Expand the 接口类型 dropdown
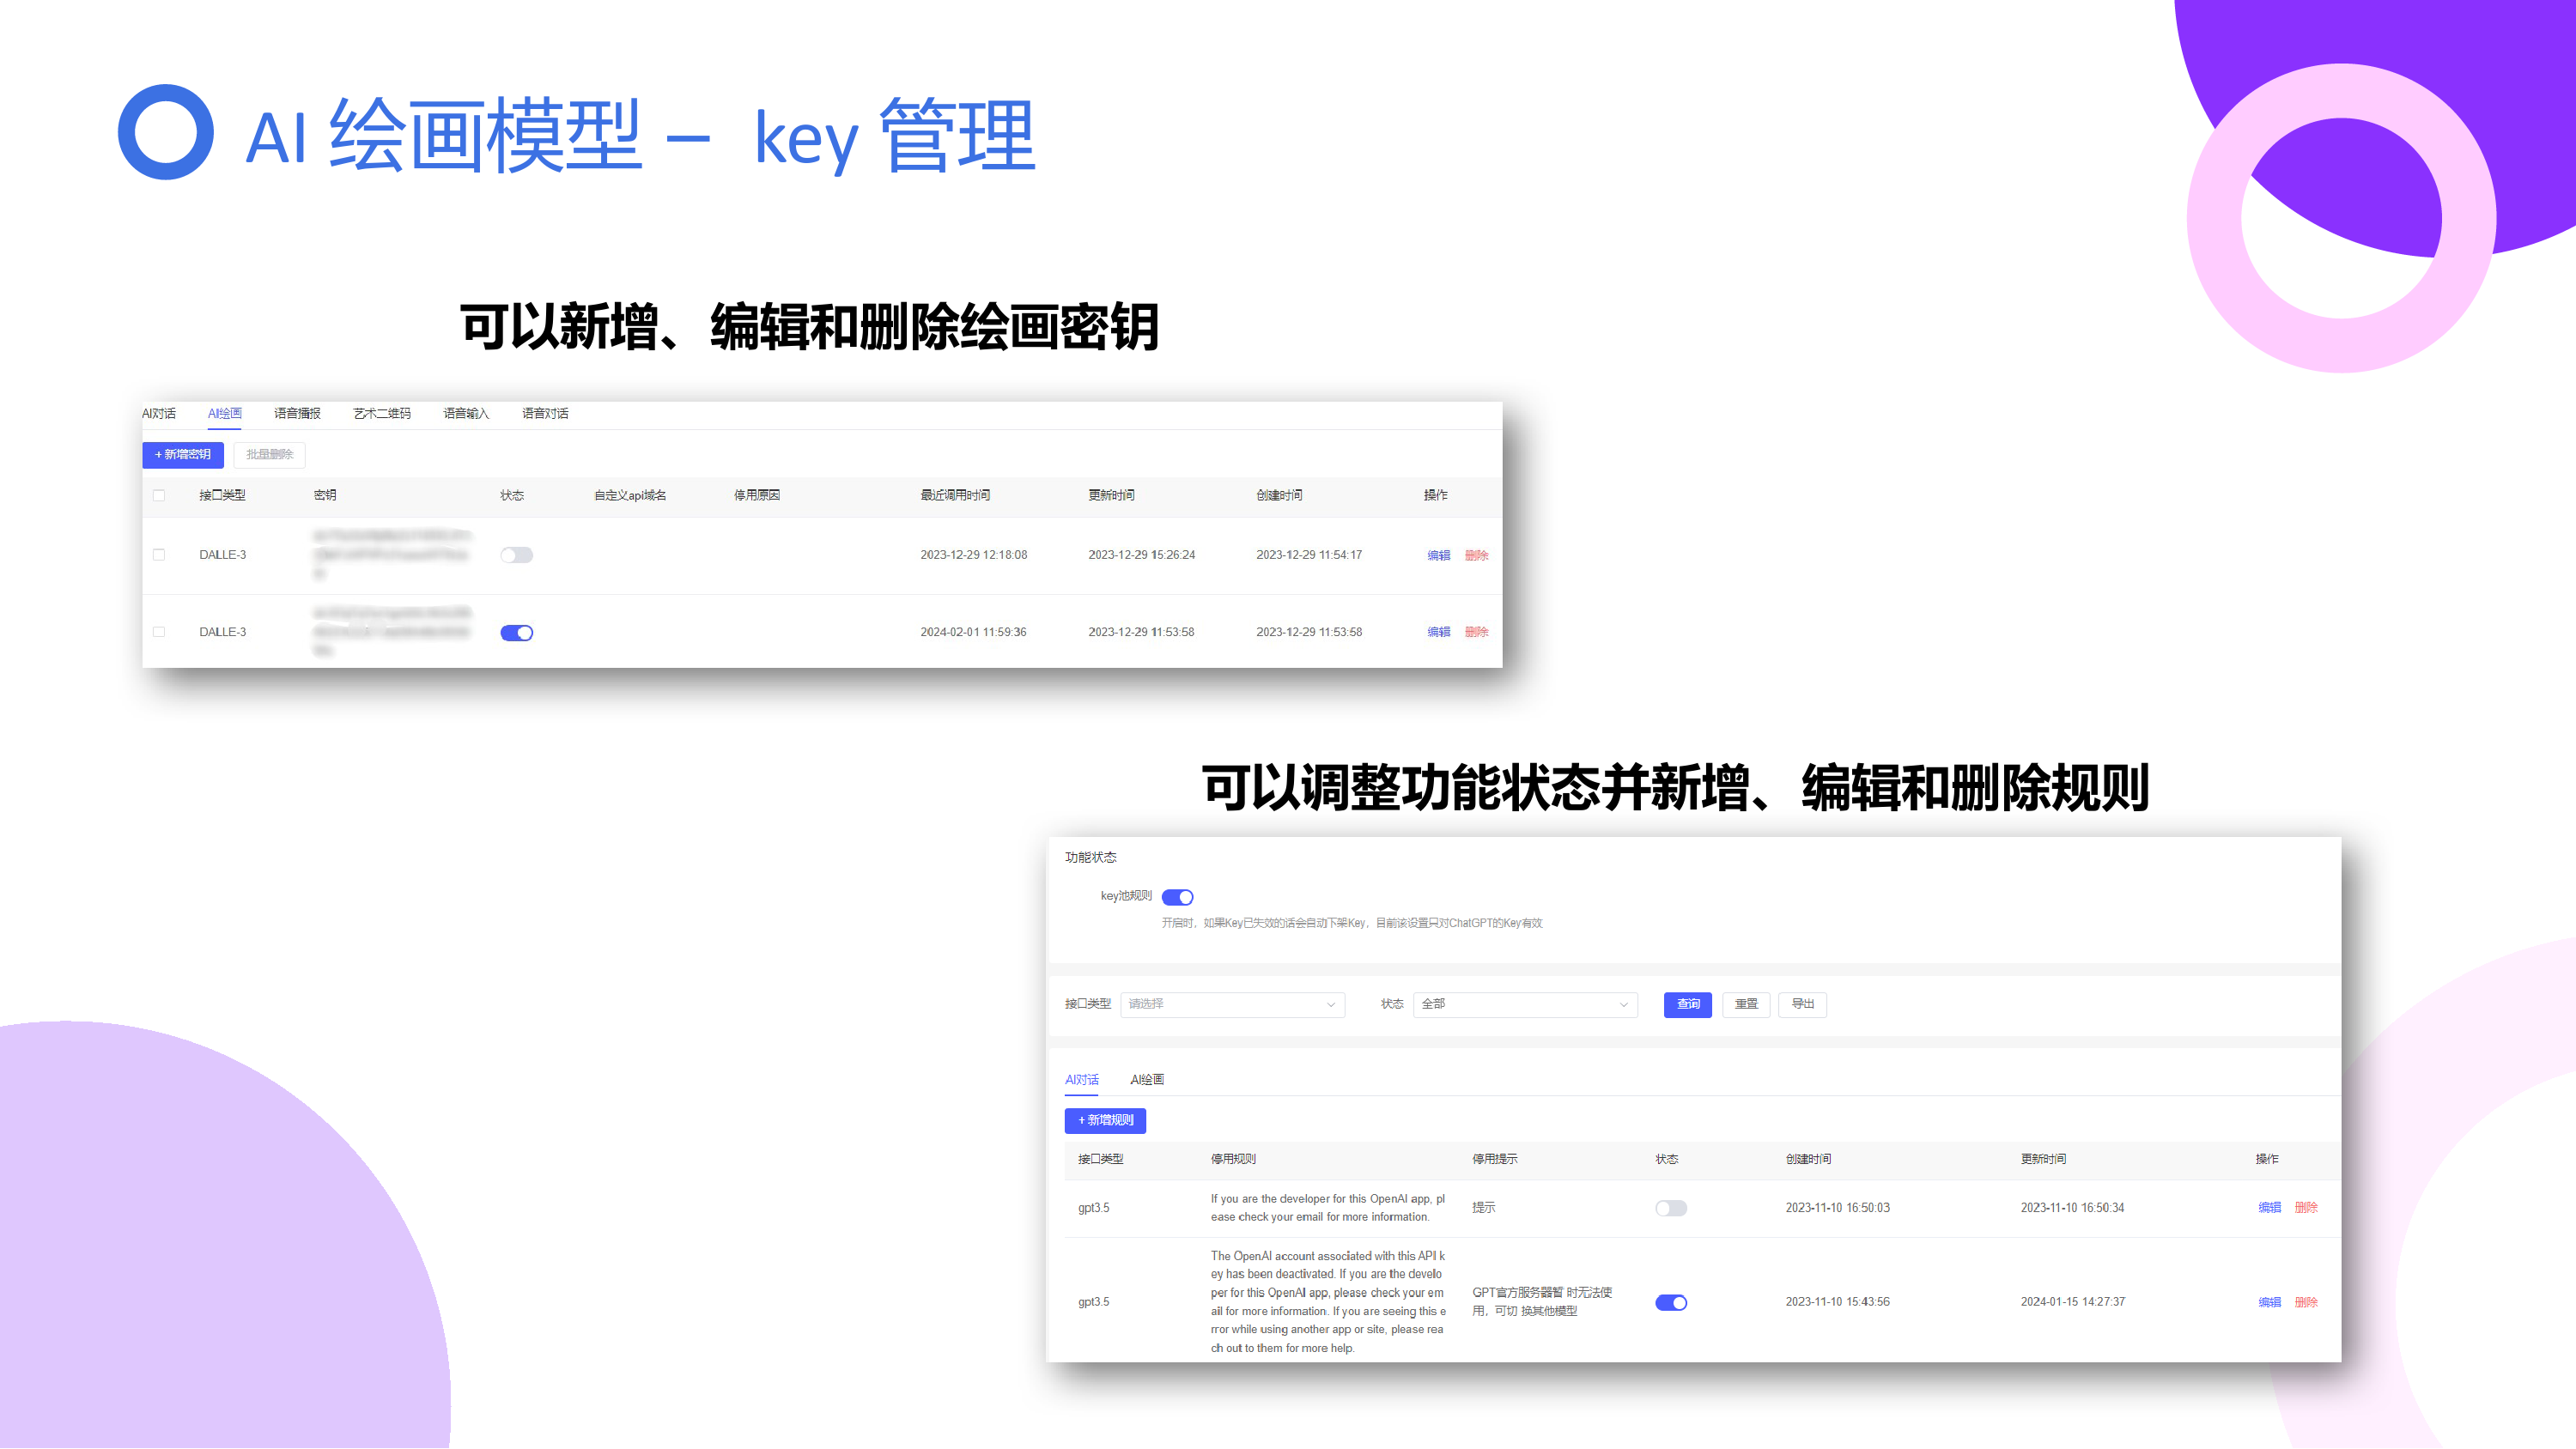Image resolution: width=2576 pixels, height=1449 pixels. pyautogui.click(x=1232, y=1004)
